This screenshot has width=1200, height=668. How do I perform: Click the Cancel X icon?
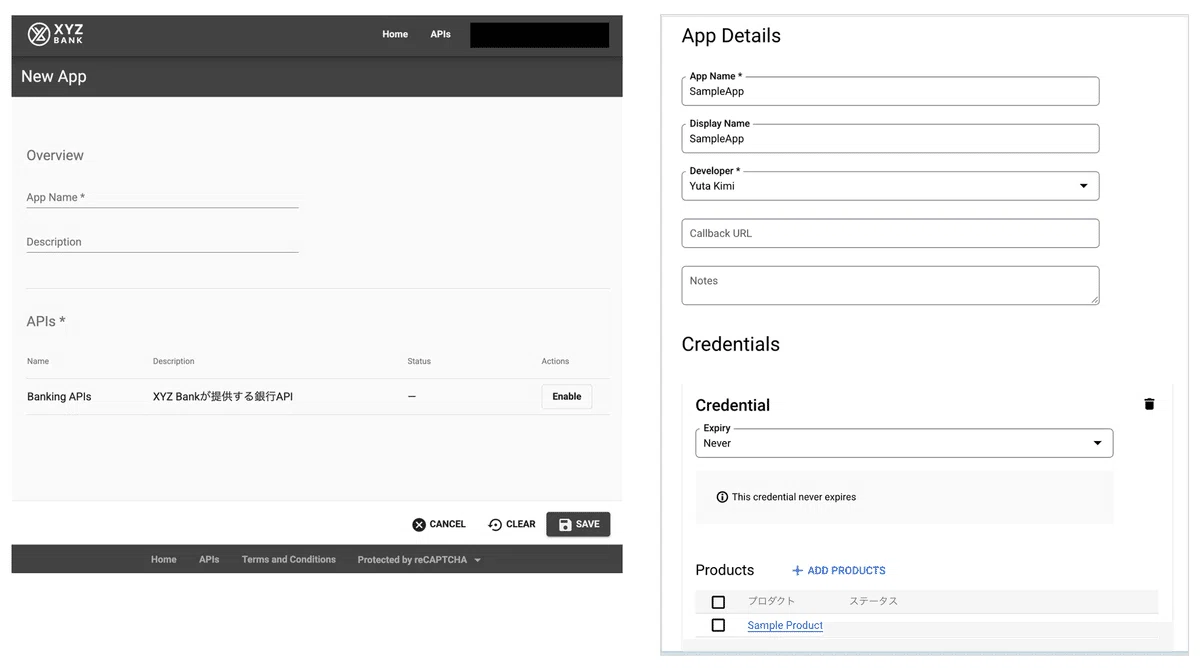pyautogui.click(x=419, y=525)
